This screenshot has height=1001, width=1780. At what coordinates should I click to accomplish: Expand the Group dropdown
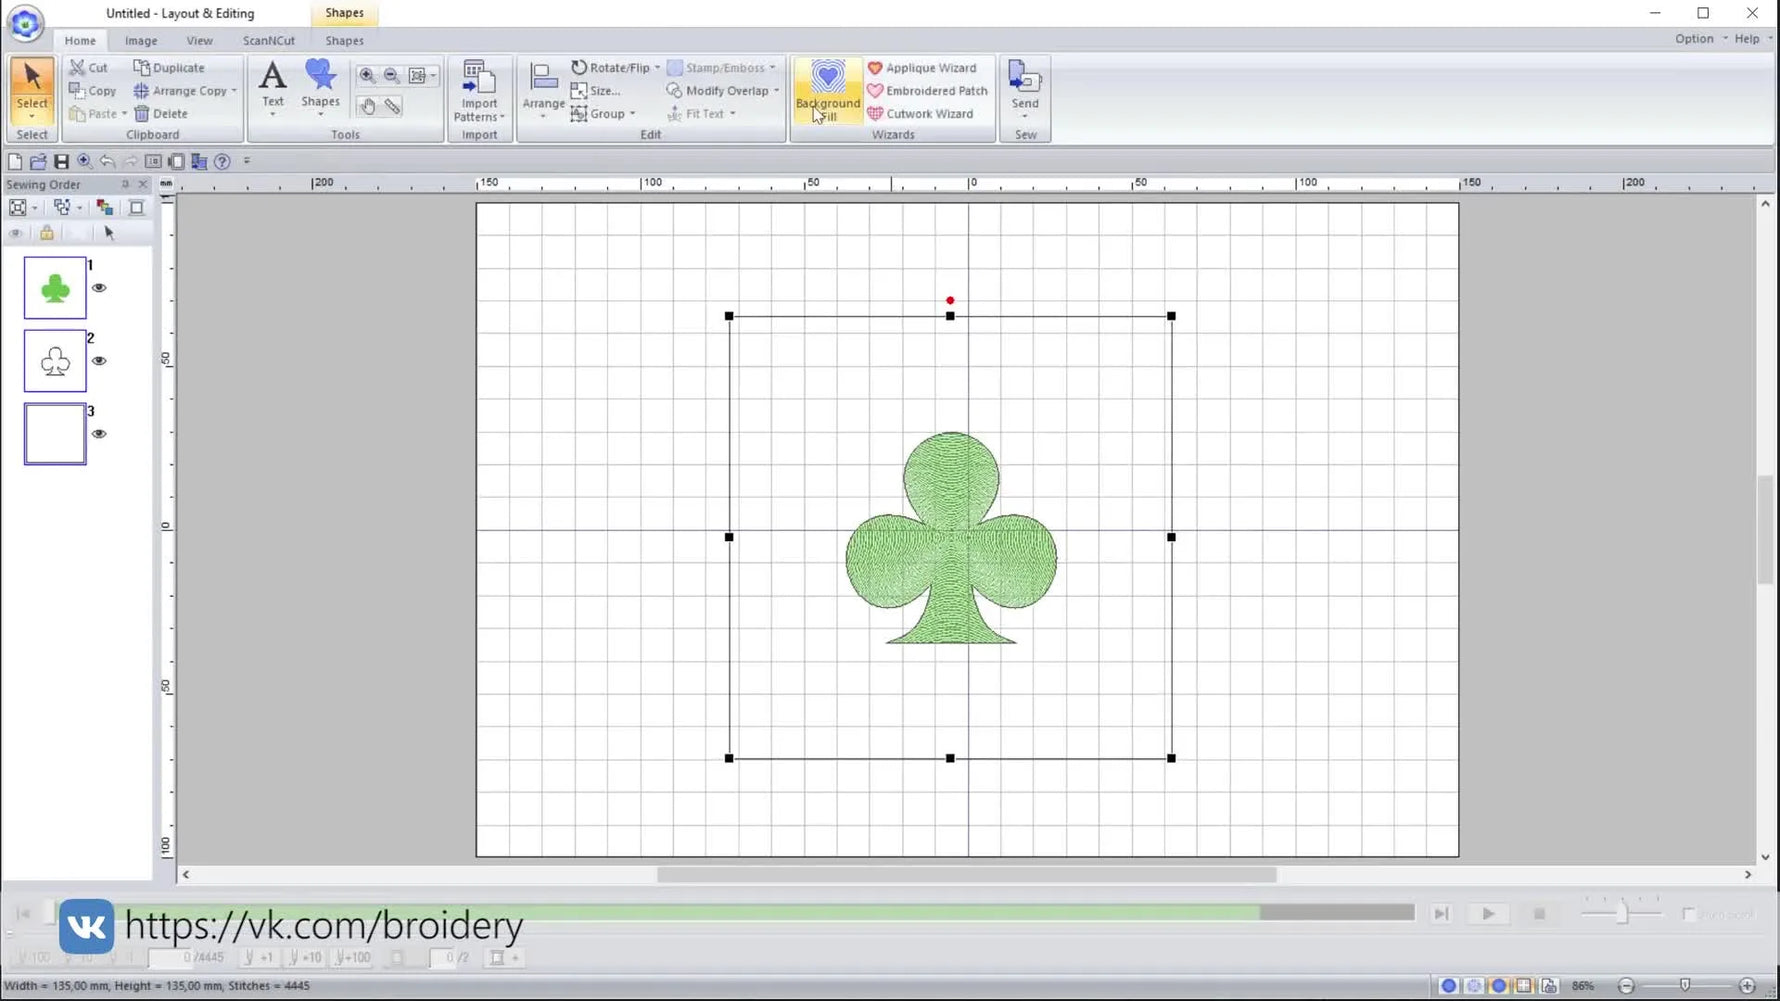click(x=632, y=114)
